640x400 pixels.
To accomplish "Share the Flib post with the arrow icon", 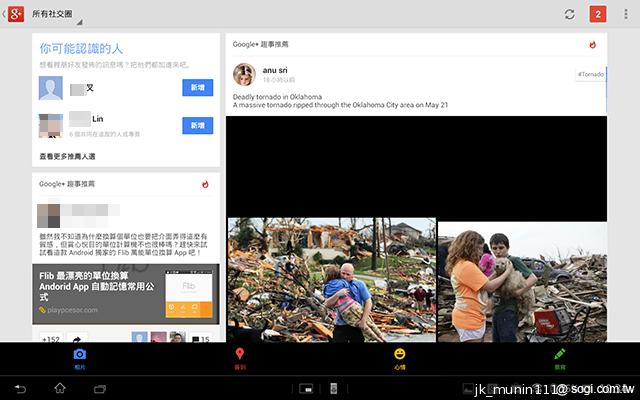I will [x=77, y=339].
